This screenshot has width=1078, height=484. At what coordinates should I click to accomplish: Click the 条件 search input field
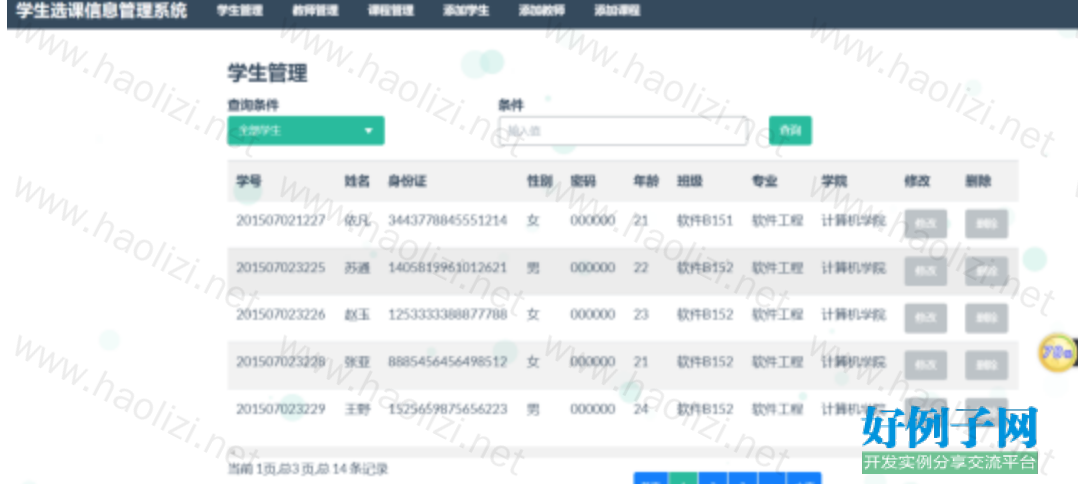[x=622, y=131]
